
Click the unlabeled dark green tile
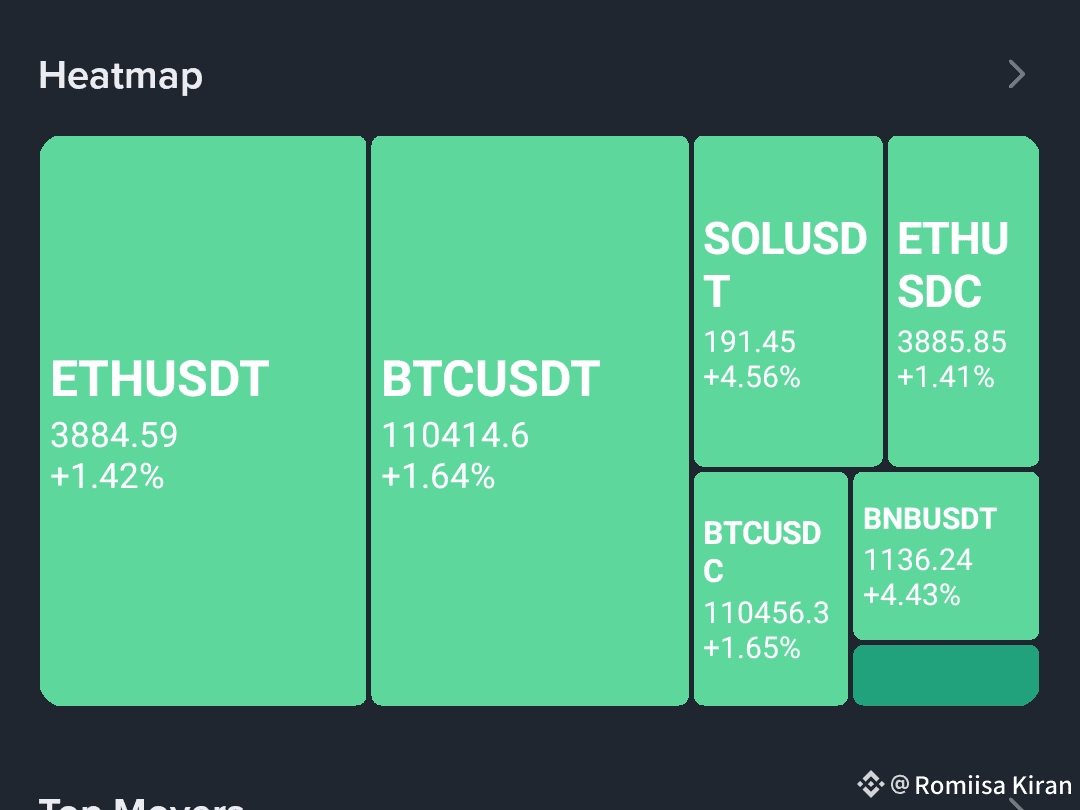point(946,675)
